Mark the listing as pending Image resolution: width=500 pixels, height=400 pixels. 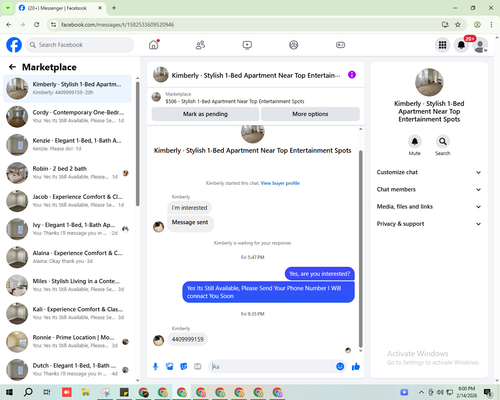tap(205, 114)
